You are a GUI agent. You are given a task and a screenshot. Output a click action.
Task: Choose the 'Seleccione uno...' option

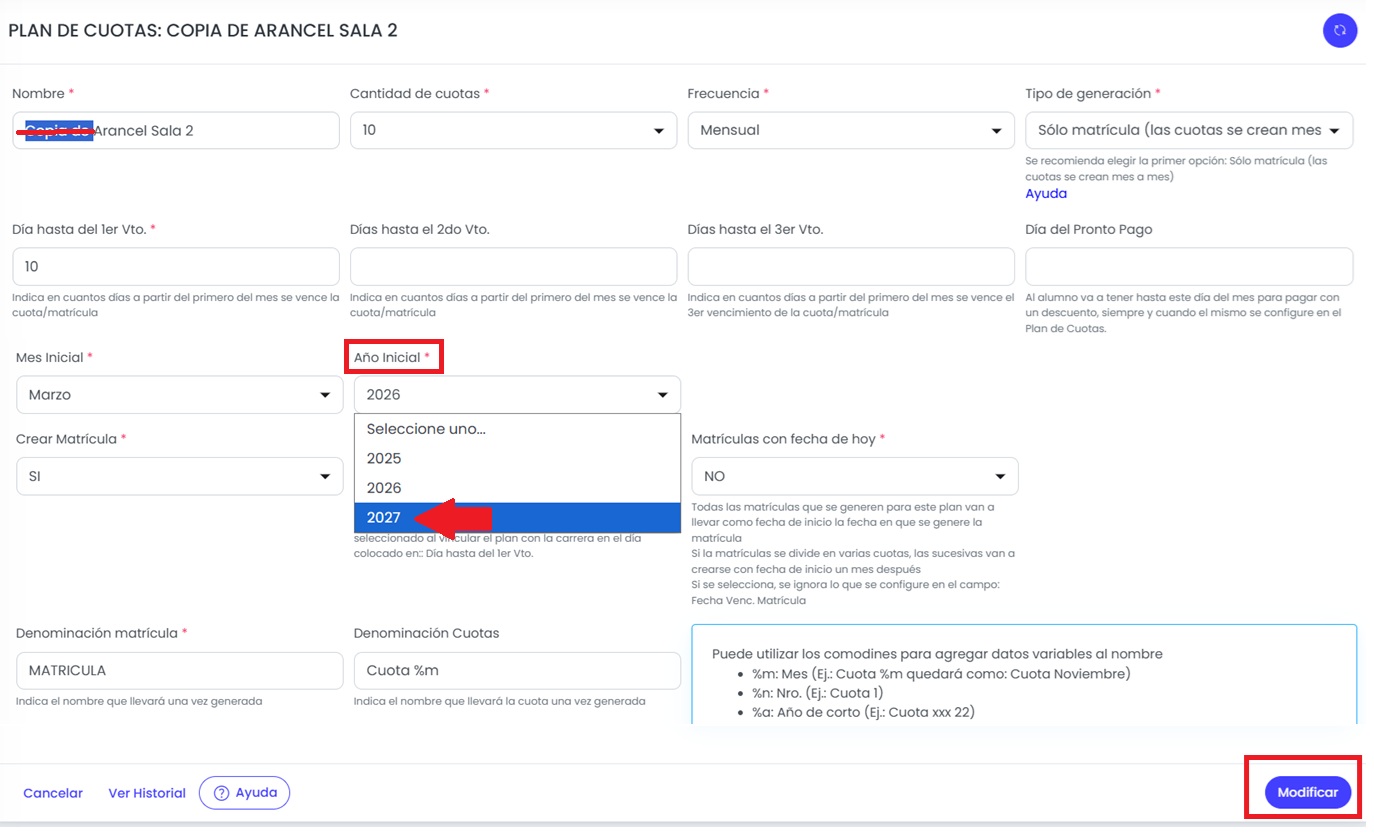pos(517,429)
